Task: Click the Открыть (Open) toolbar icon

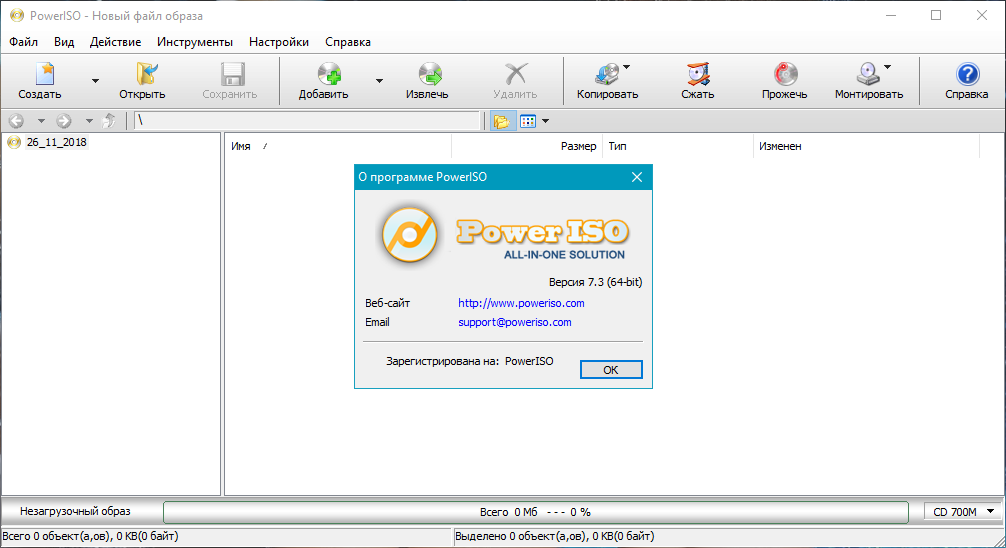Action: click(x=146, y=74)
